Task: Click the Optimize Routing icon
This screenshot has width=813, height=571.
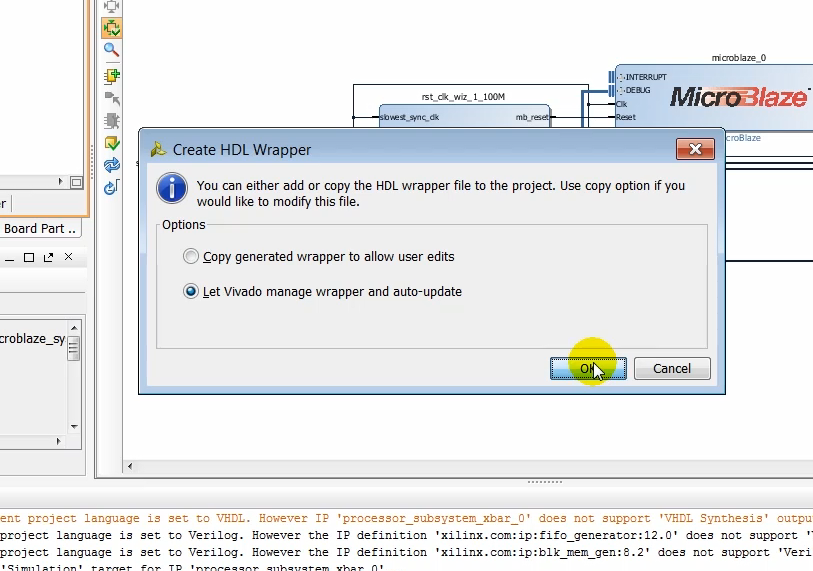Action: [111, 187]
